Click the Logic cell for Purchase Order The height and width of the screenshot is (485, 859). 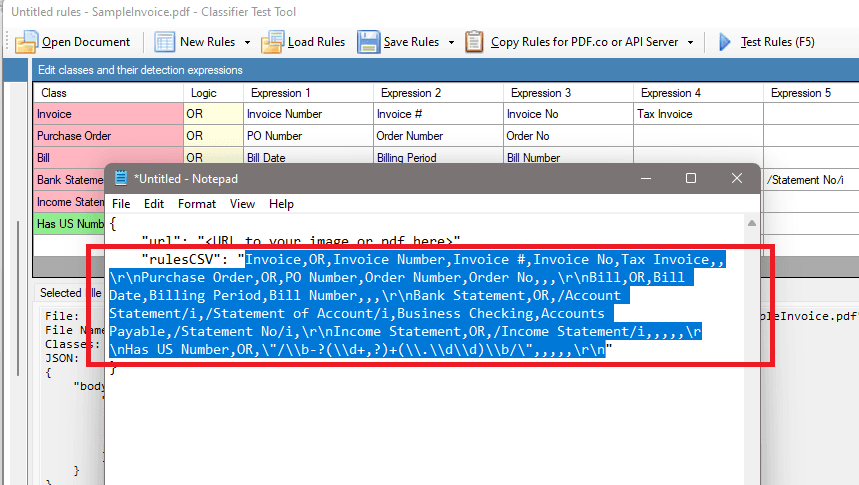coord(212,136)
